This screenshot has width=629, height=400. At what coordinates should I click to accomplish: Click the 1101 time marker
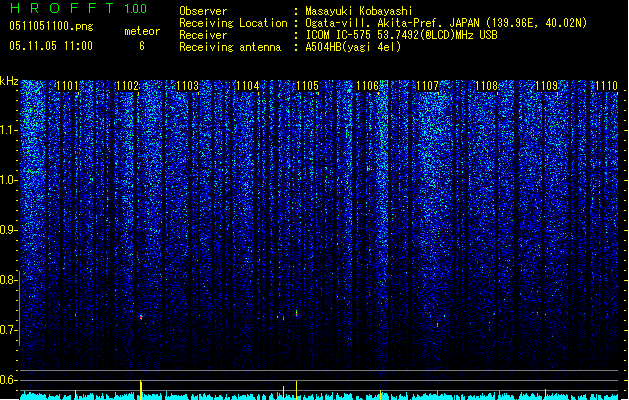coord(67,86)
